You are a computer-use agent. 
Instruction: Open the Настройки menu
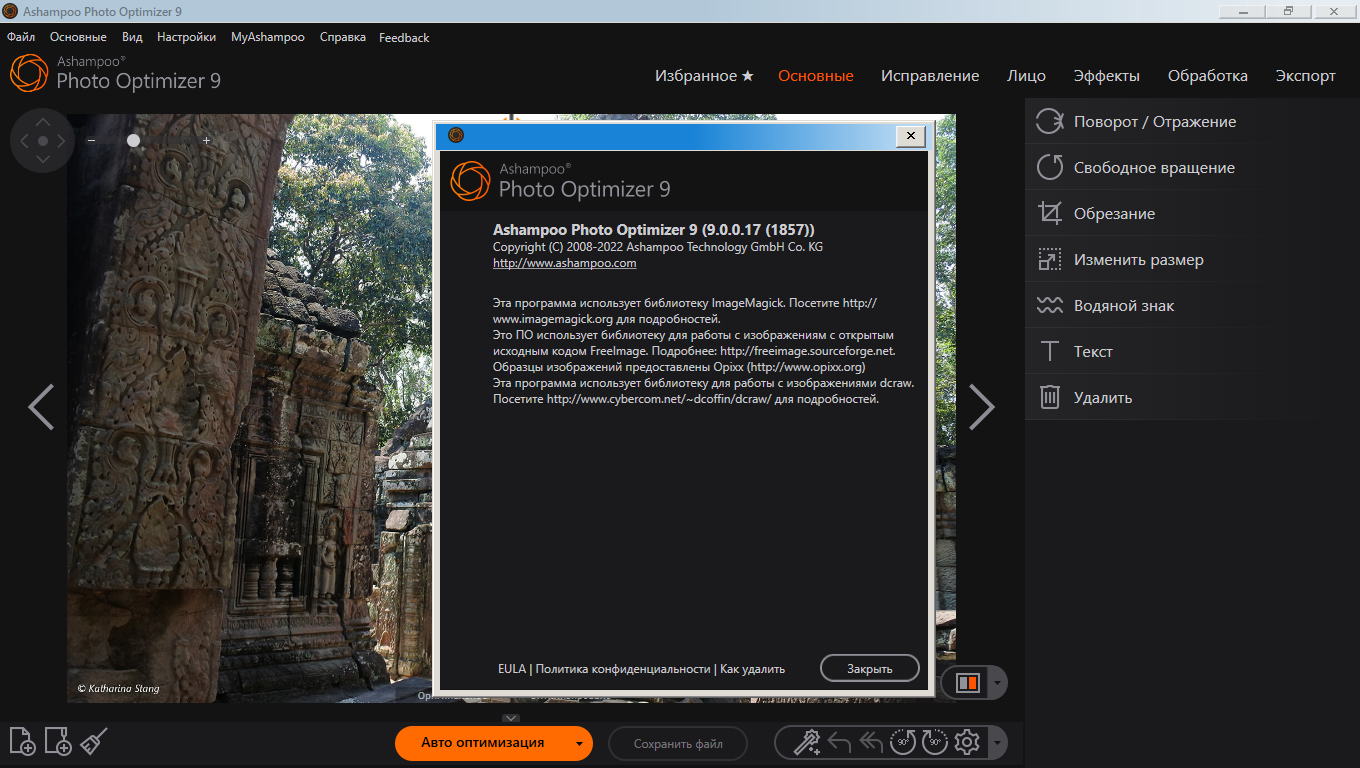[186, 37]
